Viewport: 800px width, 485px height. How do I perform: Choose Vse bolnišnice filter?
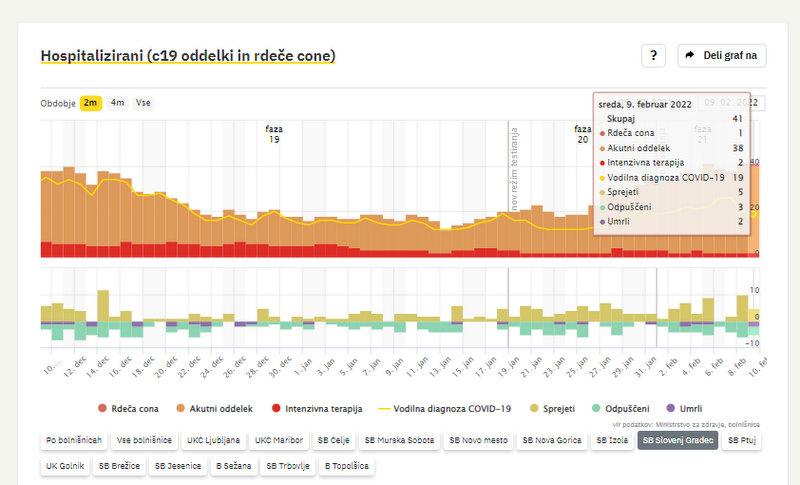click(x=144, y=440)
